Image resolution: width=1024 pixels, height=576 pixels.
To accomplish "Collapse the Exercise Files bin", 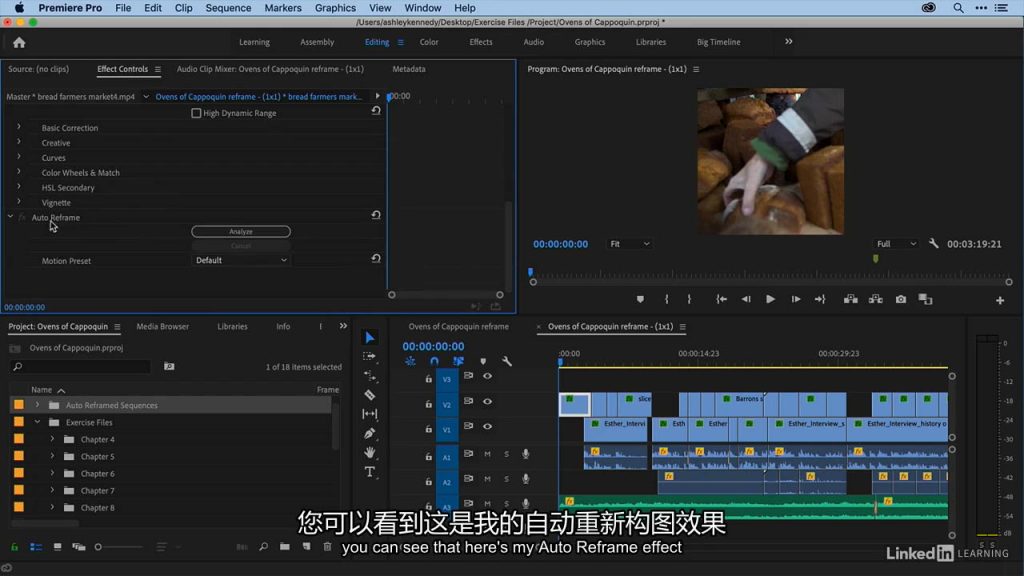I will point(37,422).
